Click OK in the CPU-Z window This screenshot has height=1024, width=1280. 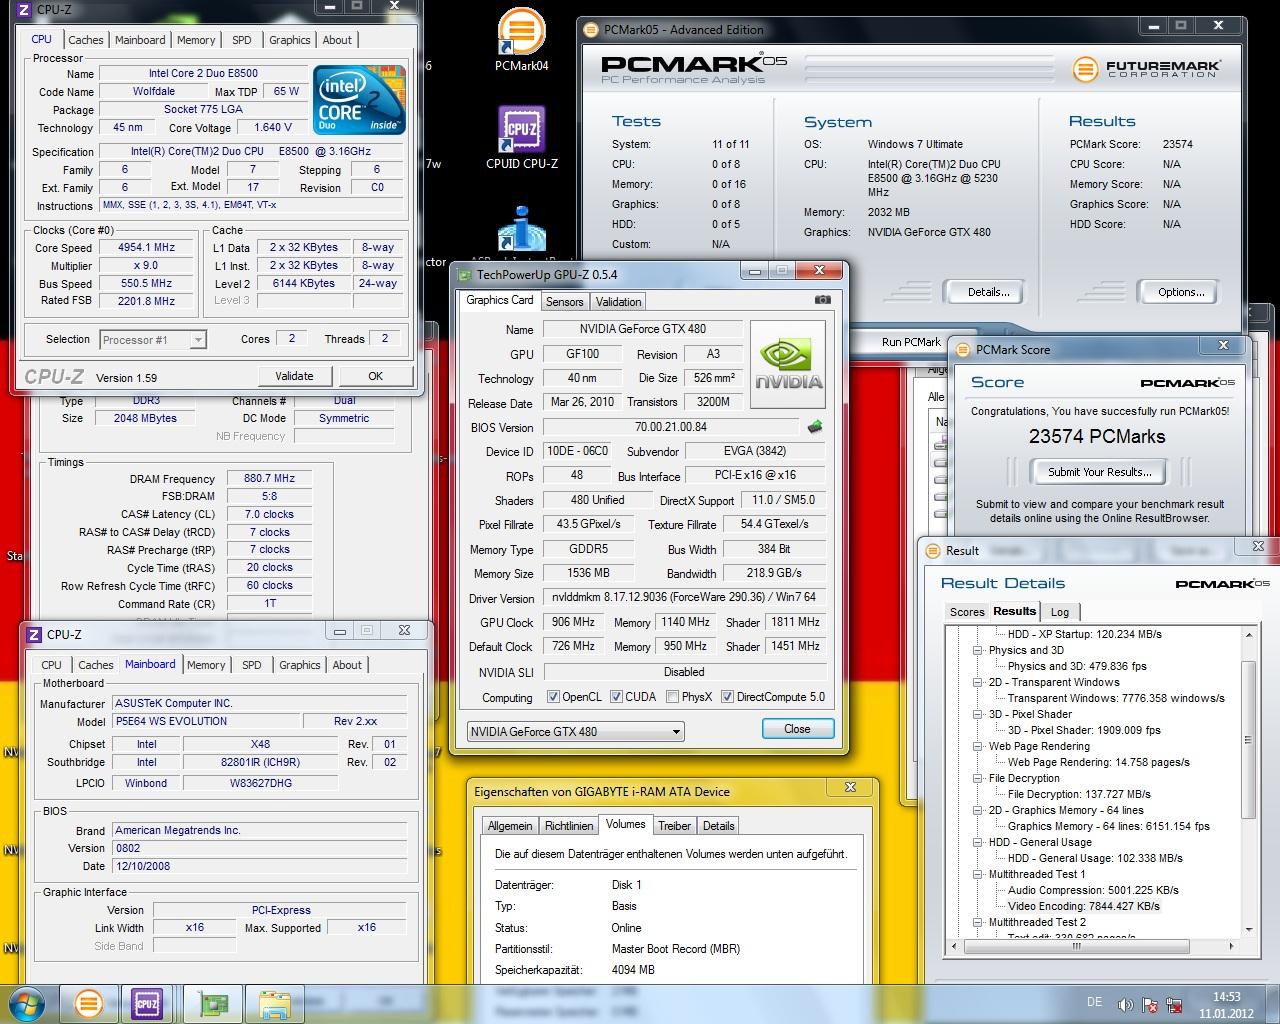point(375,376)
